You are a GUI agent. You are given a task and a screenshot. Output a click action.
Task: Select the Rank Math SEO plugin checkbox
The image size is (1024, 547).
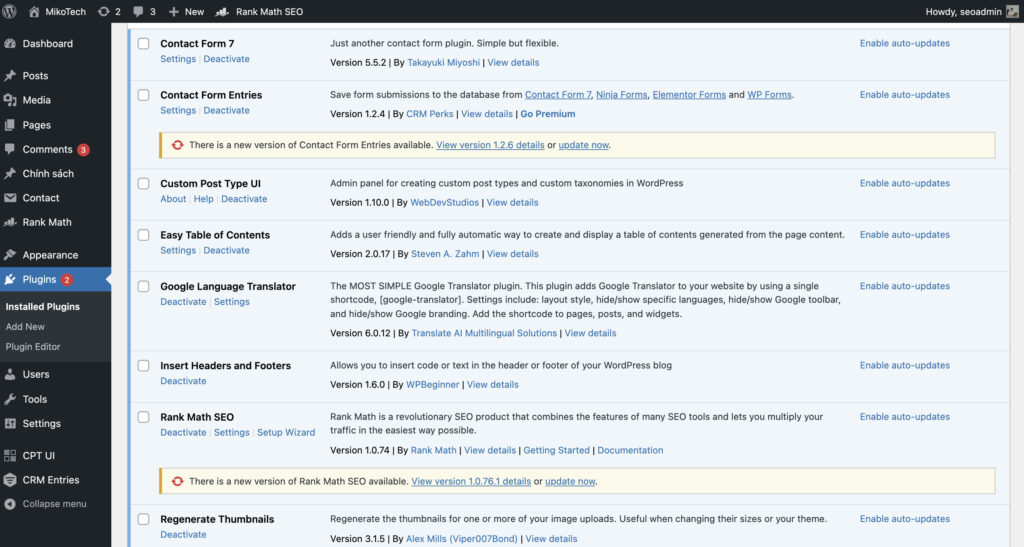[x=143, y=417]
